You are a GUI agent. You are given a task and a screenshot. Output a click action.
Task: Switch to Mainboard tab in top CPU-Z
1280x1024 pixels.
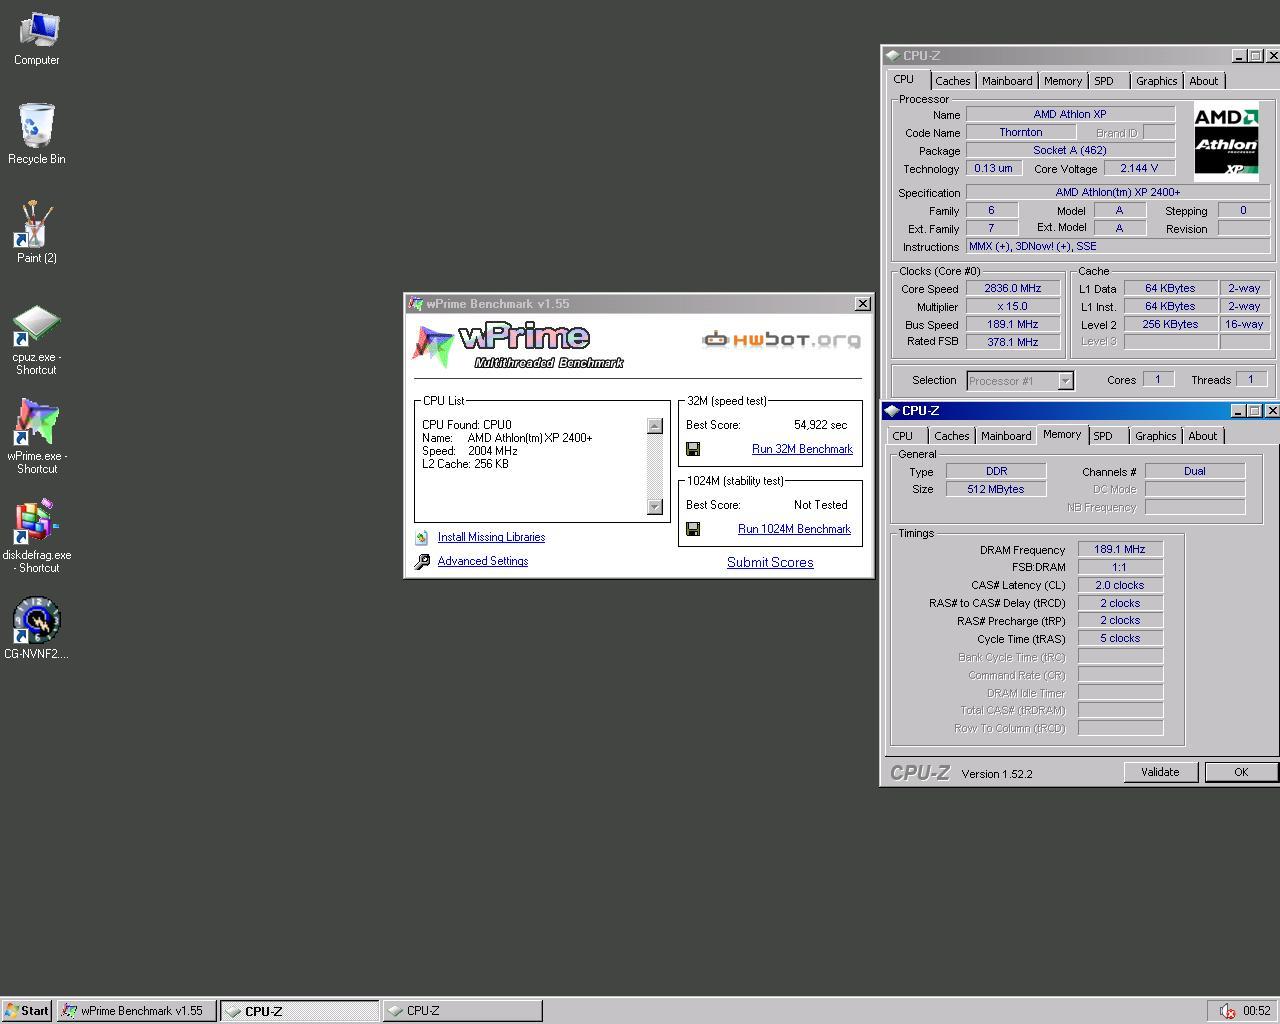click(x=1007, y=81)
